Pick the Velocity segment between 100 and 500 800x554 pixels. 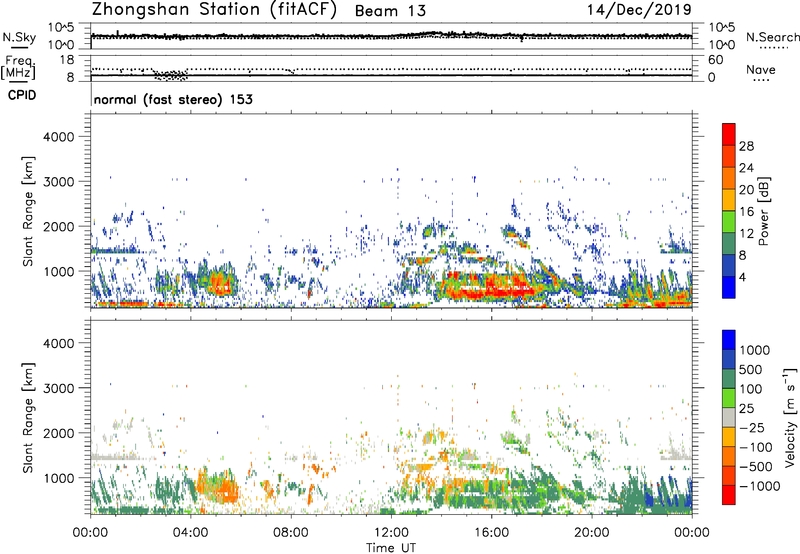click(729, 379)
